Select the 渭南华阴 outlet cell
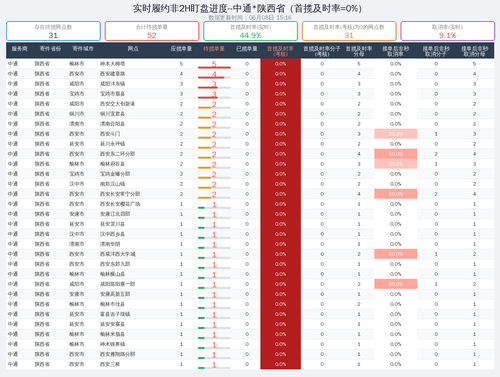 click(x=110, y=244)
